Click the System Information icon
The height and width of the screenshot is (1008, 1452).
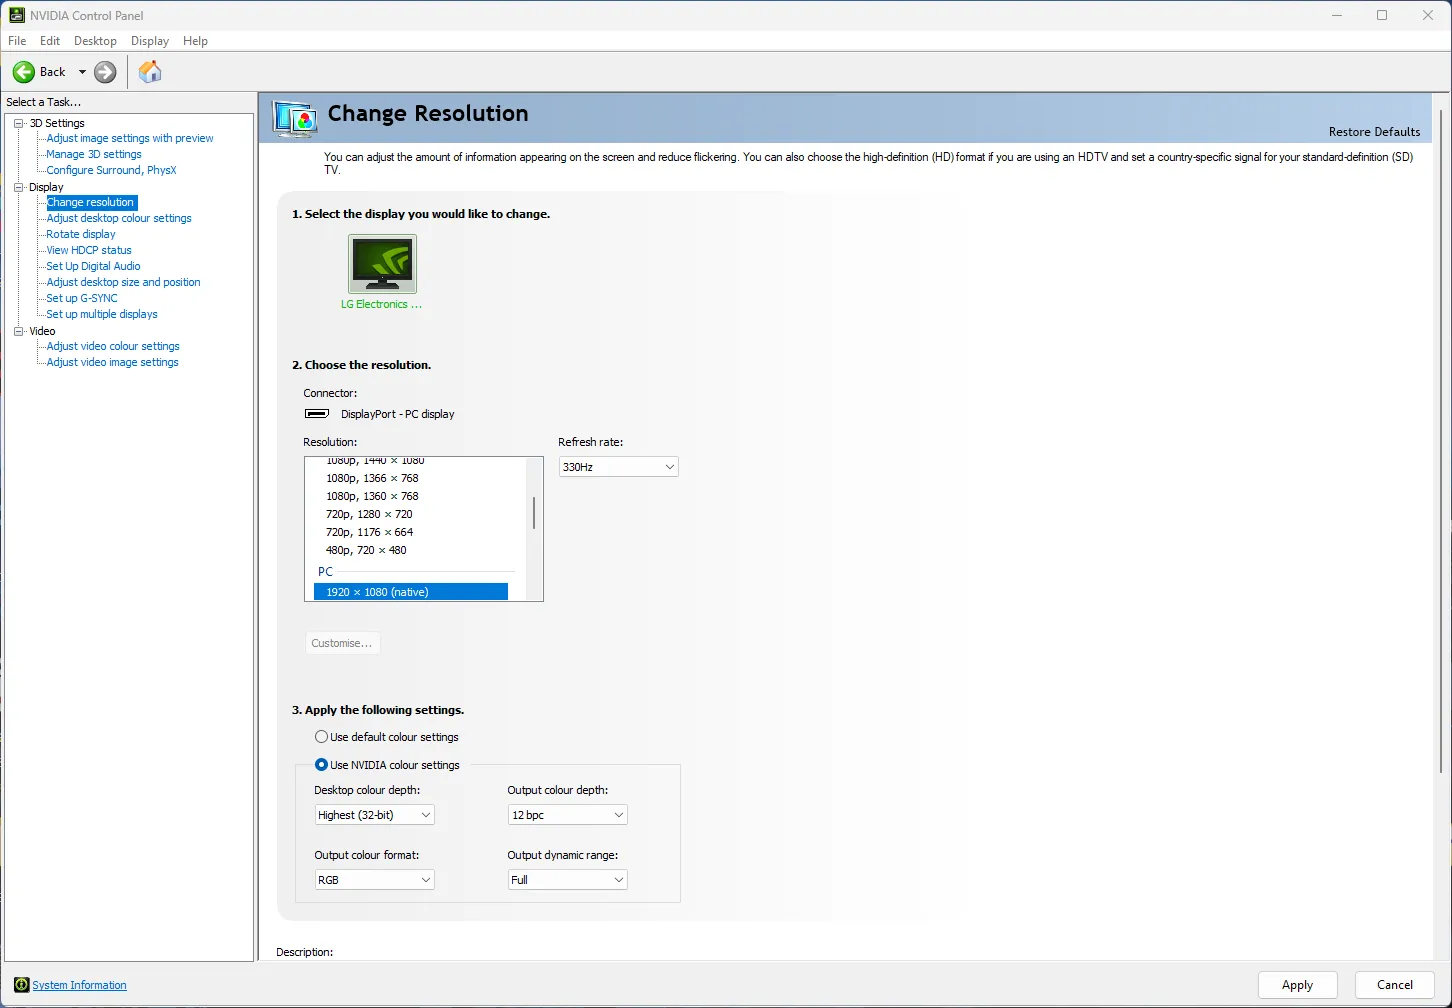(x=21, y=985)
